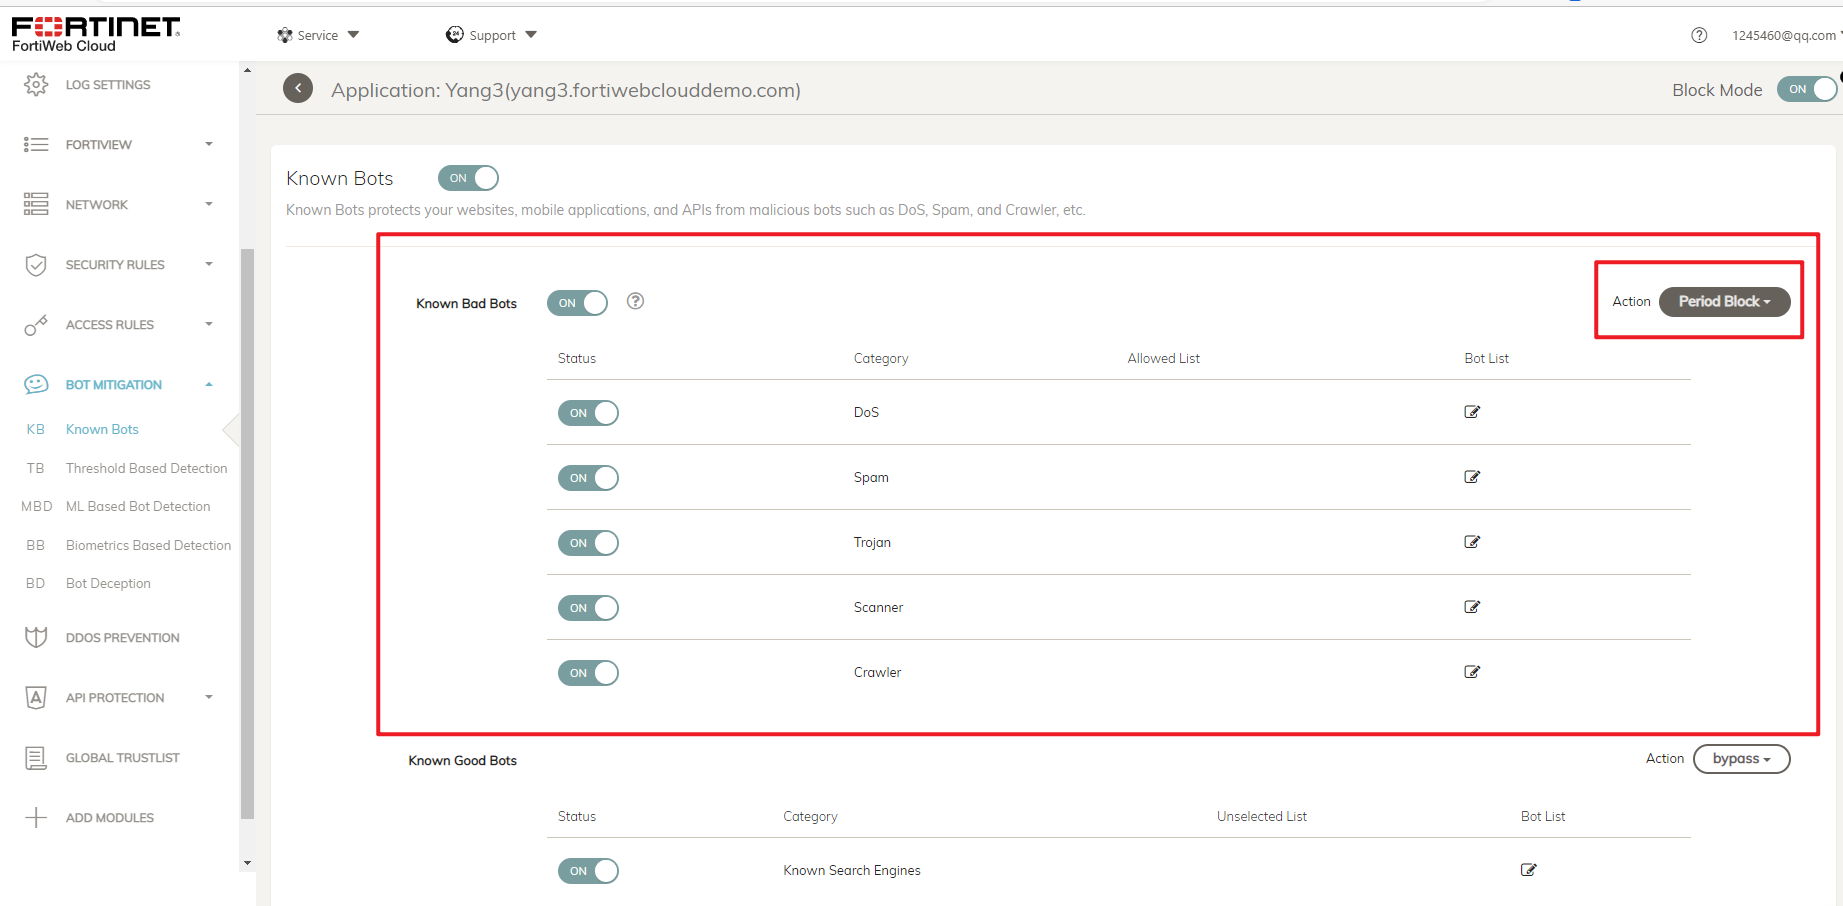Switch off Block Mode
This screenshot has height=906, width=1843.
tap(1807, 89)
